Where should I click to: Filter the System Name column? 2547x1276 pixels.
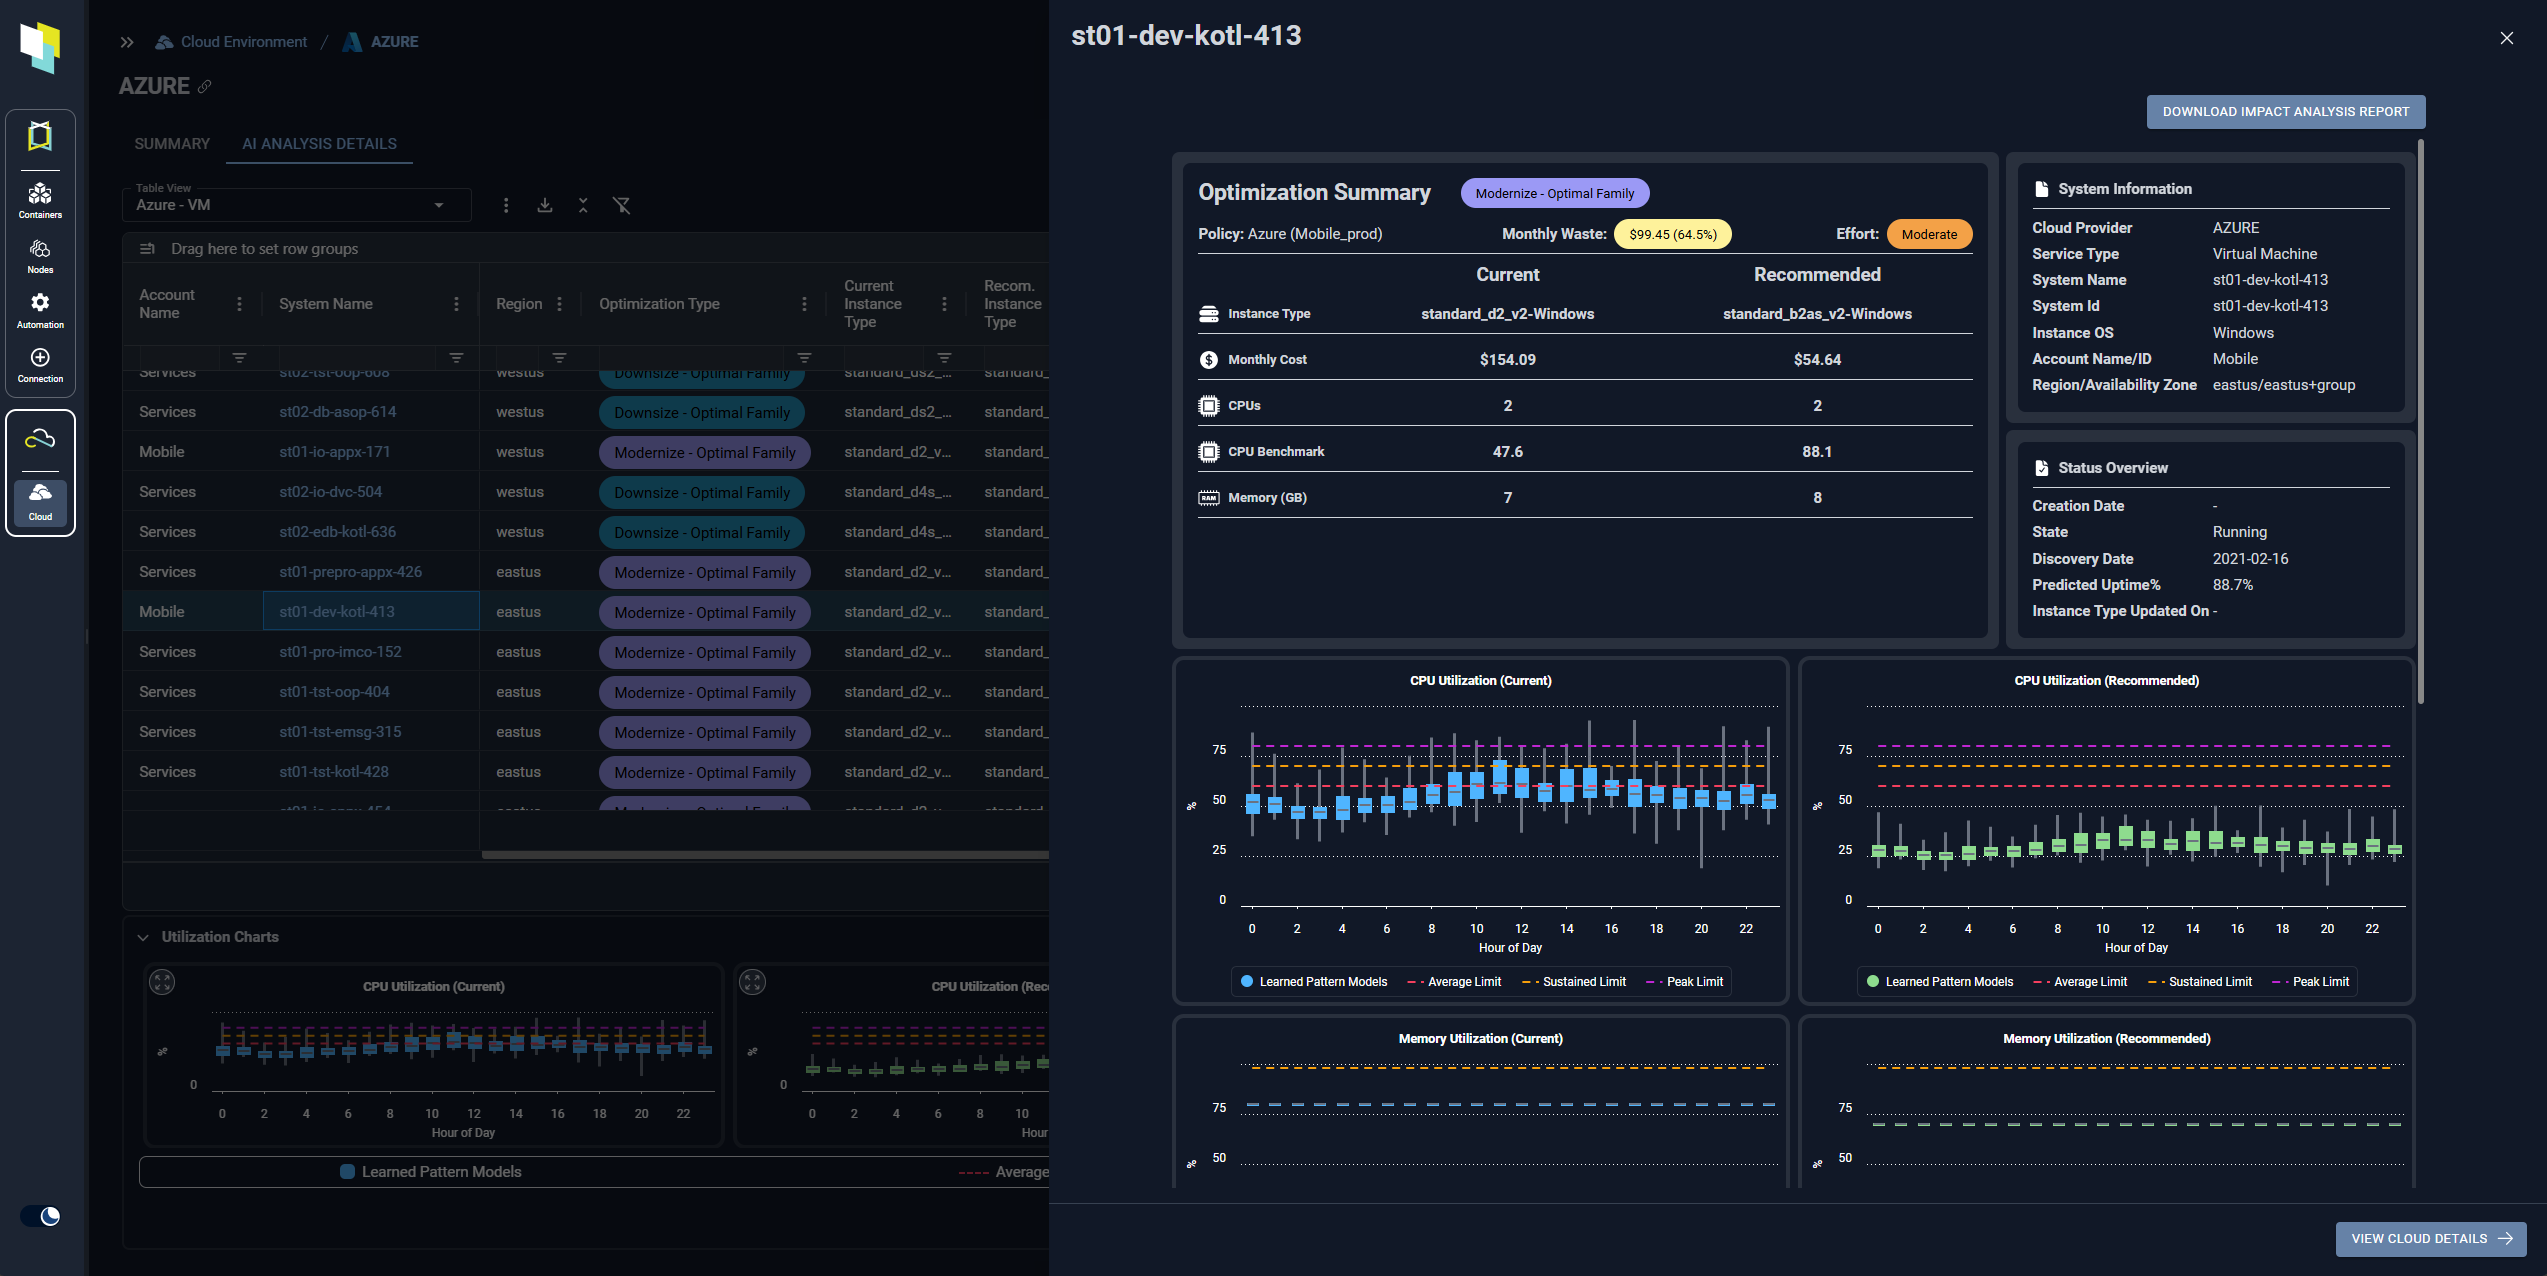point(456,358)
